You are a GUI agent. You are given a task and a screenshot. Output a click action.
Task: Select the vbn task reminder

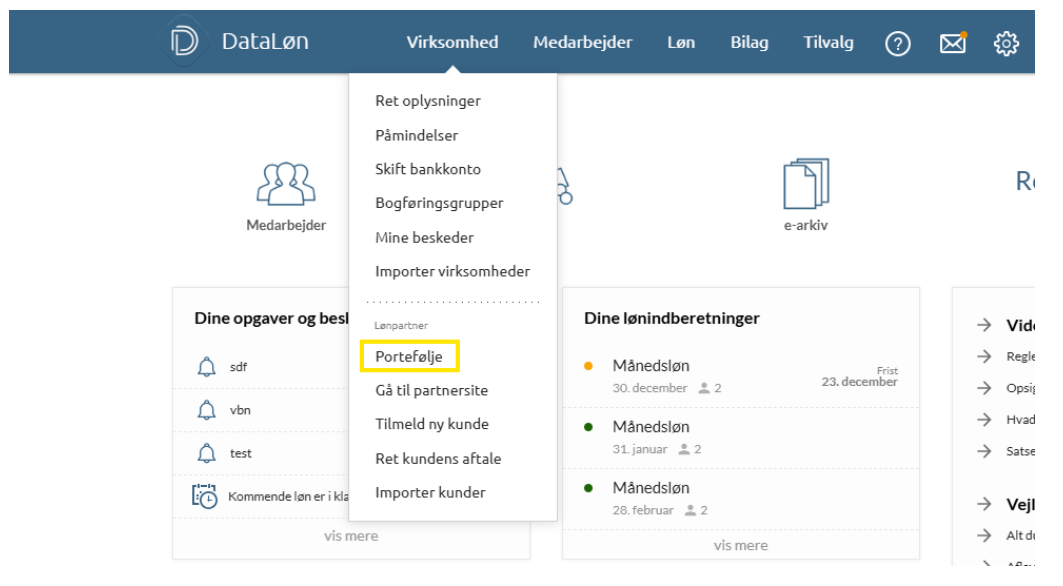tap(240, 410)
